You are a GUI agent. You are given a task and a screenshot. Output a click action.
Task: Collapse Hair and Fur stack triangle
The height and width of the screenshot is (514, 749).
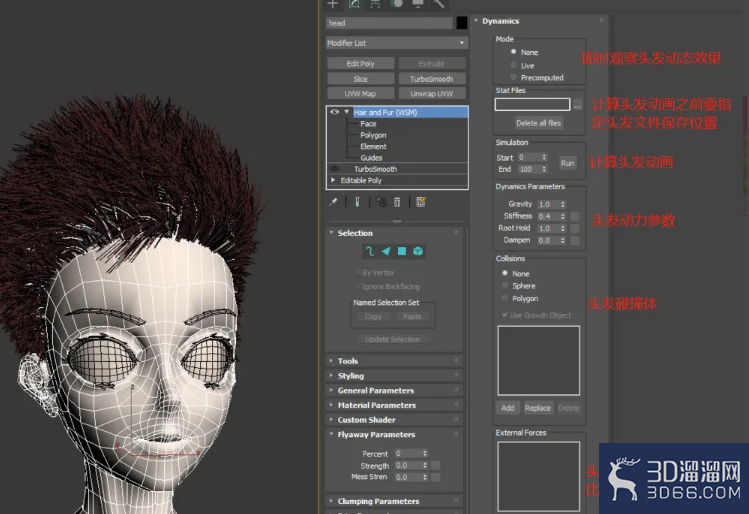[346, 112]
